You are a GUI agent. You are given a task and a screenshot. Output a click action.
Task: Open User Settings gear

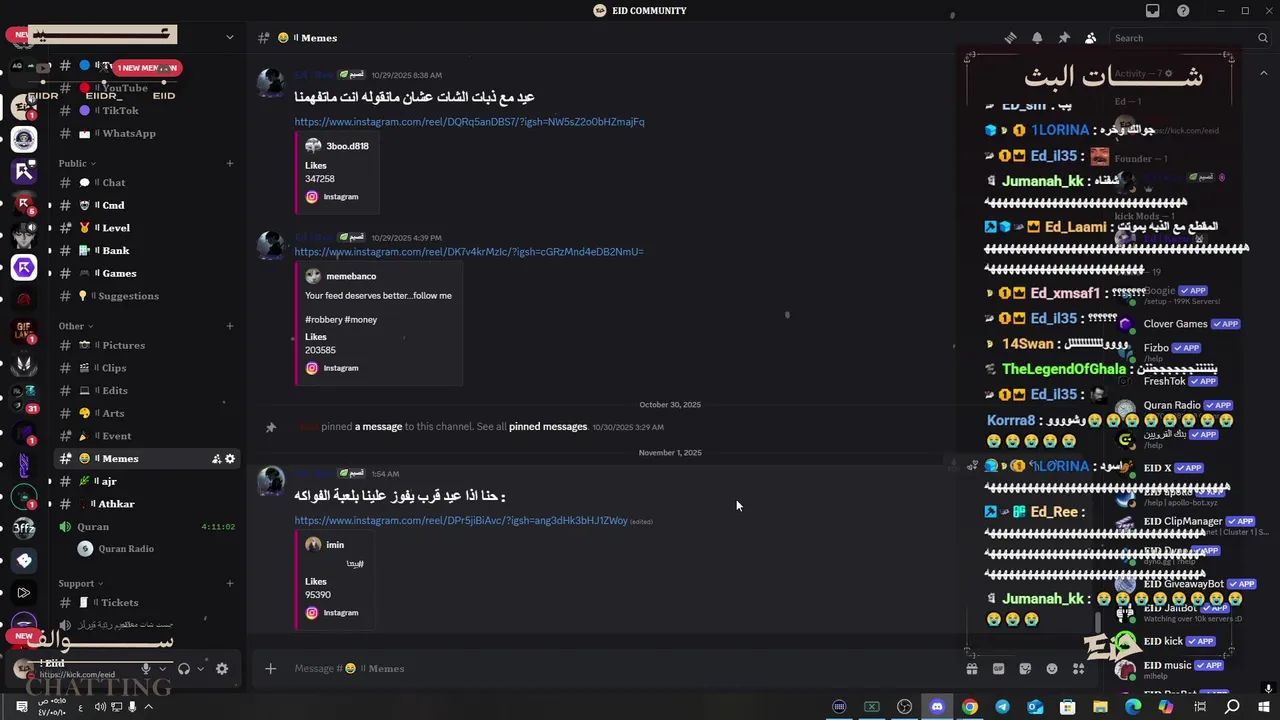[222, 669]
